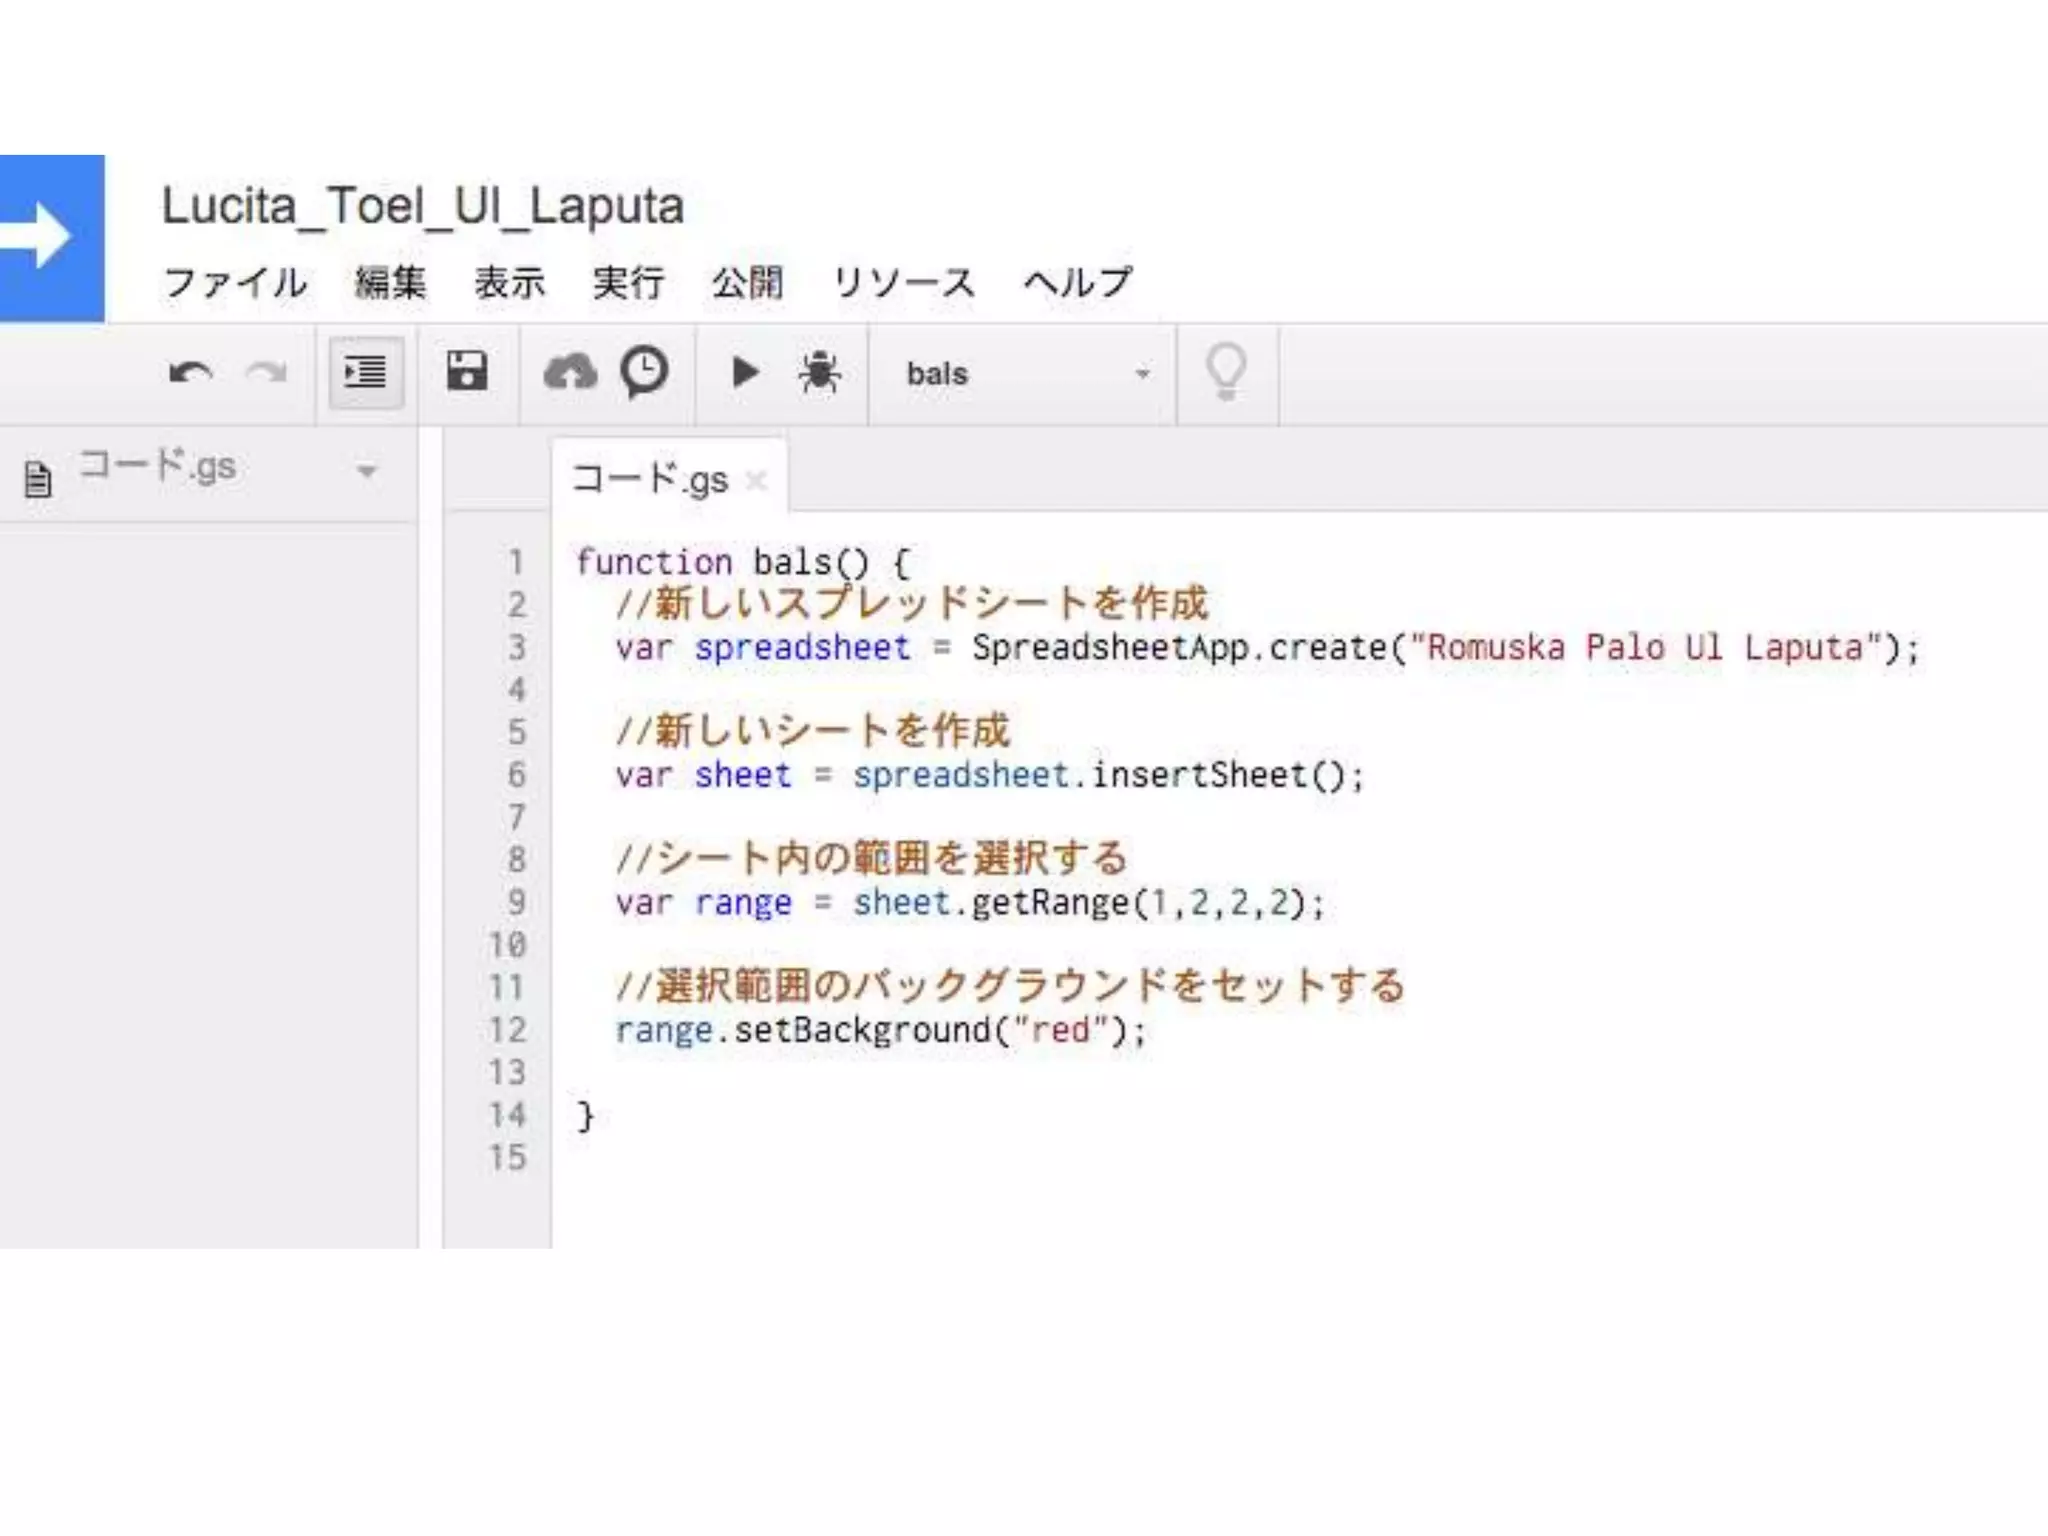This screenshot has height=1536, width=2048.
Task: Switch to the コード.gs editor tab
Action: coord(649,480)
